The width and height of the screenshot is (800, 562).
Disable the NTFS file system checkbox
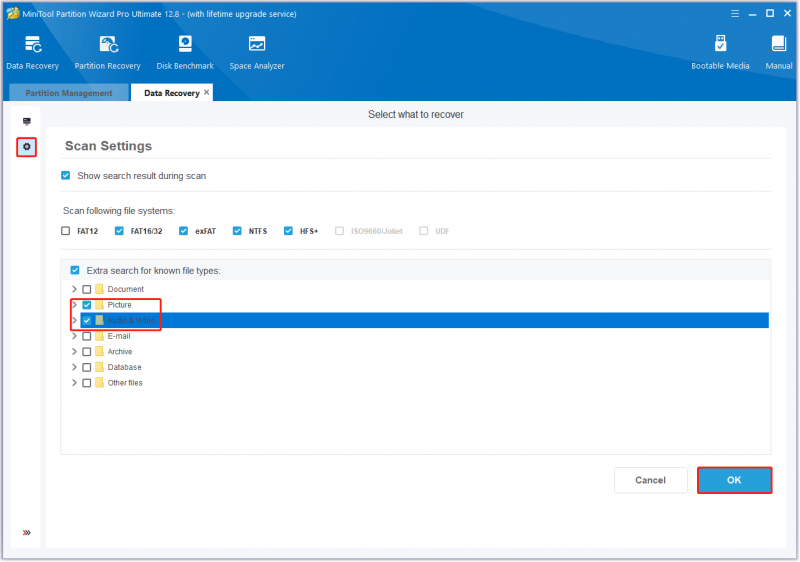(x=237, y=231)
